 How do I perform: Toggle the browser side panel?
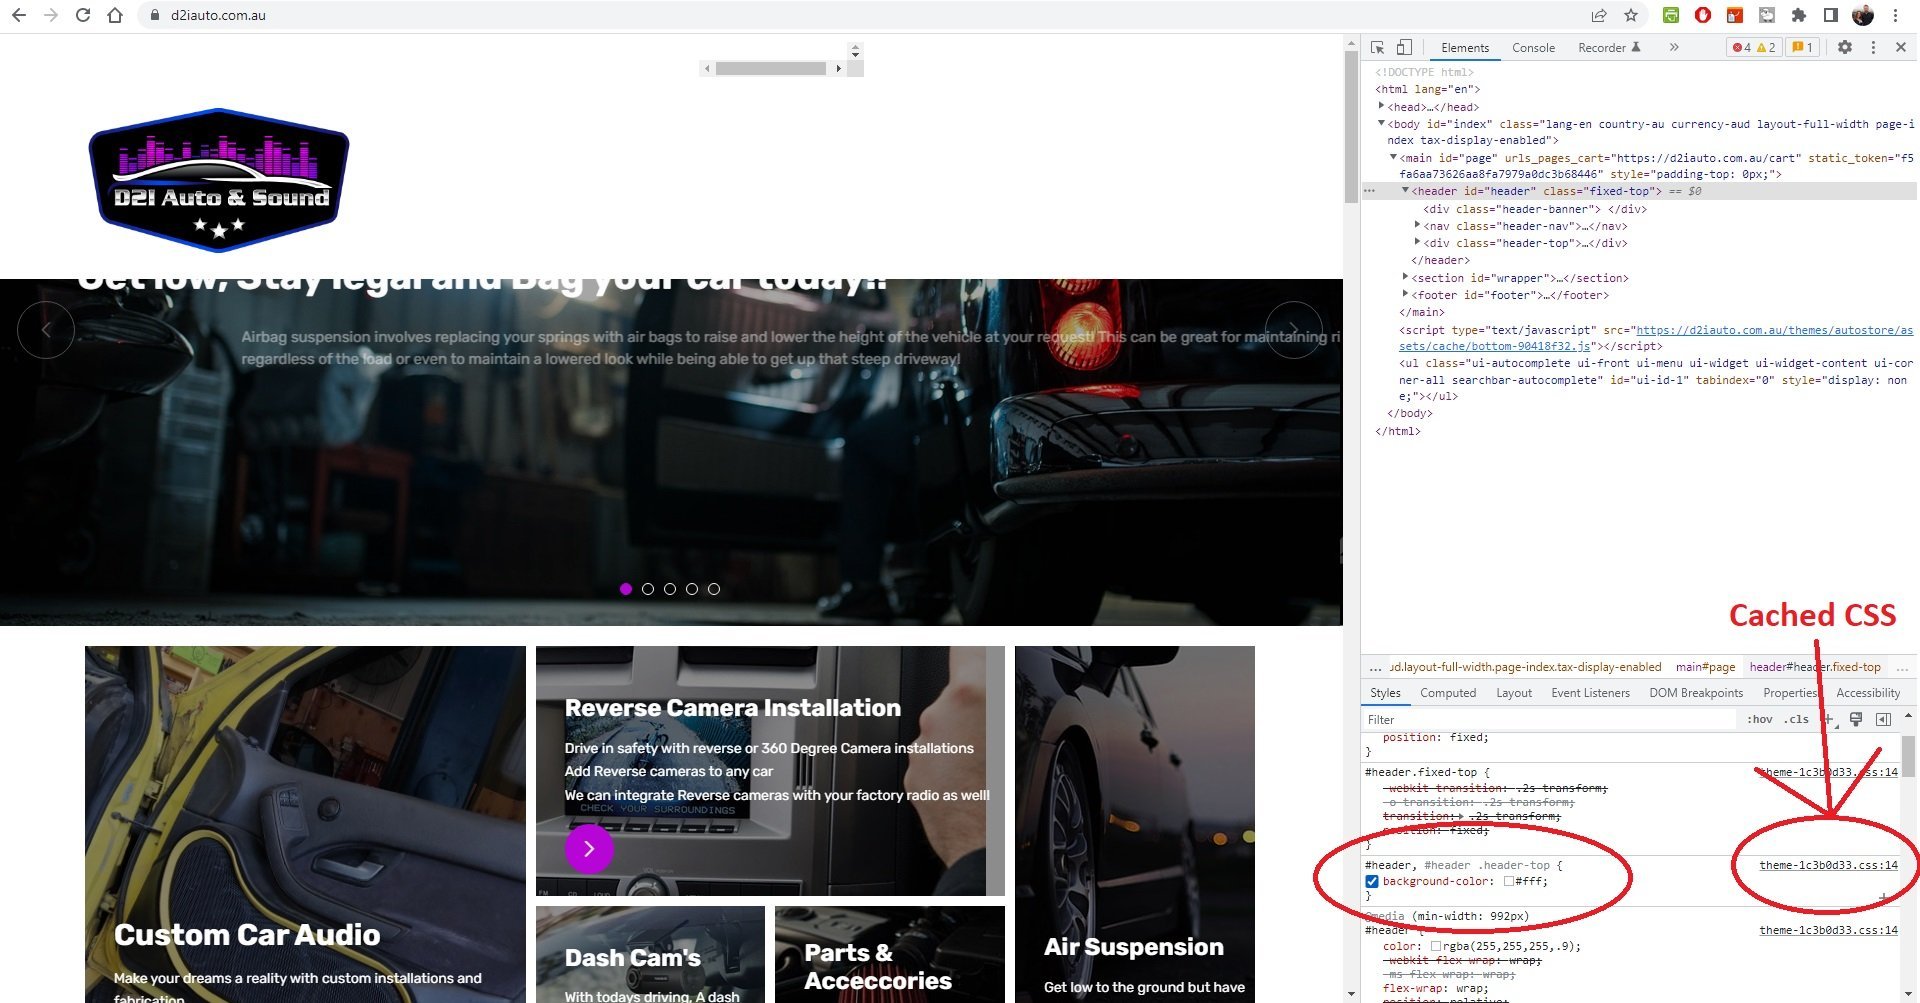point(1830,15)
